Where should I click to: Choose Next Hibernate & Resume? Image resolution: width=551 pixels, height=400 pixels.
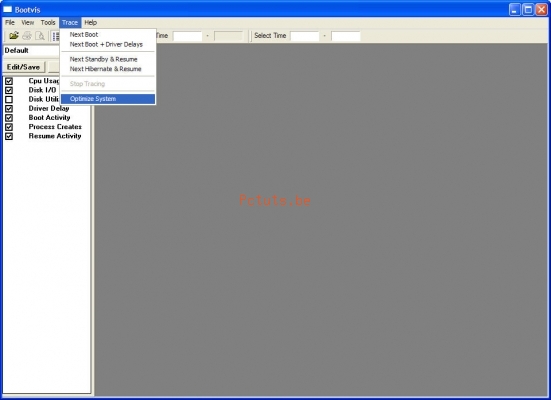[108, 69]
